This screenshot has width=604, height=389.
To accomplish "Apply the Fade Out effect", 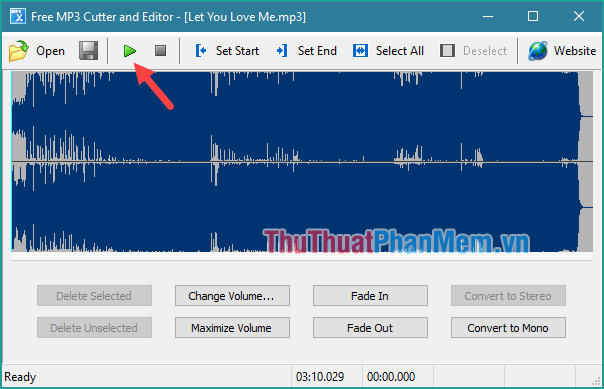I will click(x=370, y=328).
